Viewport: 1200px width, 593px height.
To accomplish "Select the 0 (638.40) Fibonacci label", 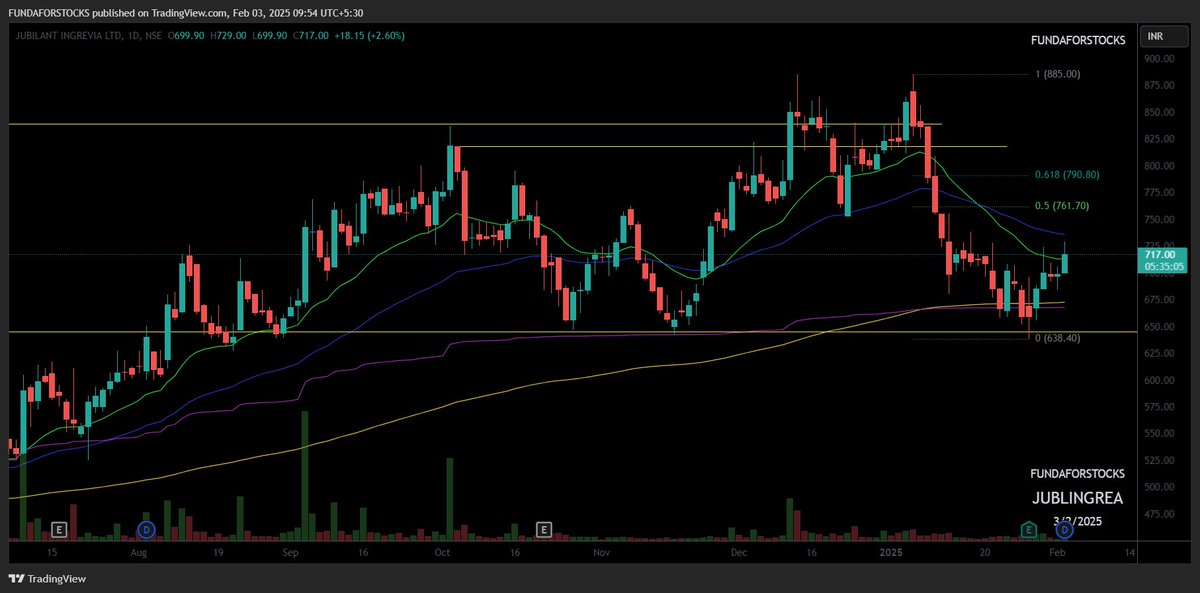I will click(1058, 338).
